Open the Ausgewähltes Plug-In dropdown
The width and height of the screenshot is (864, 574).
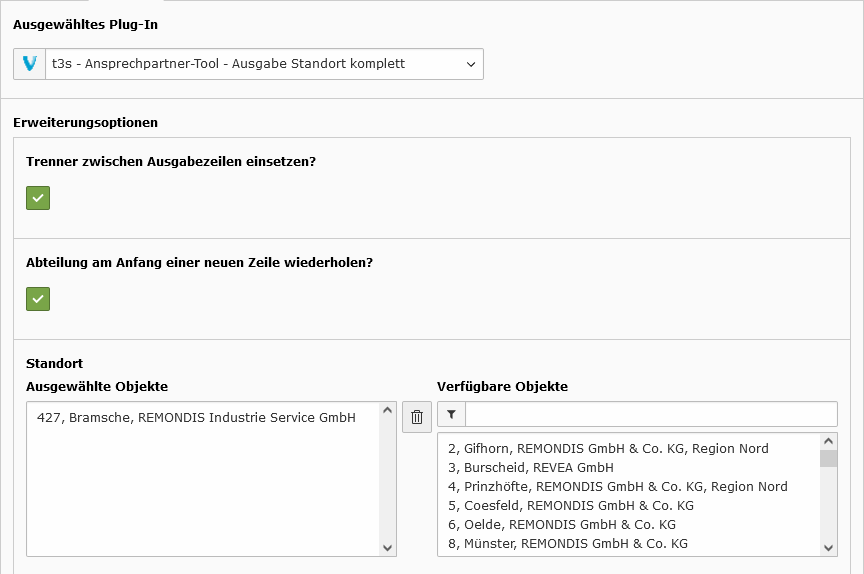(249, 64)
